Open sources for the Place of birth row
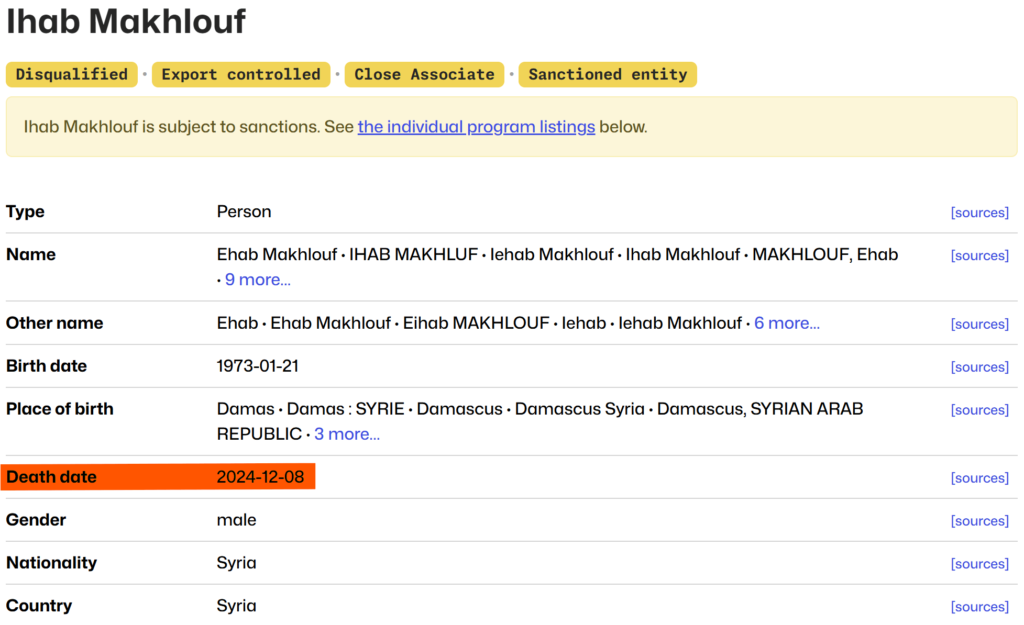The width and height of the screenshot is (1024, 625). point(979,410)
